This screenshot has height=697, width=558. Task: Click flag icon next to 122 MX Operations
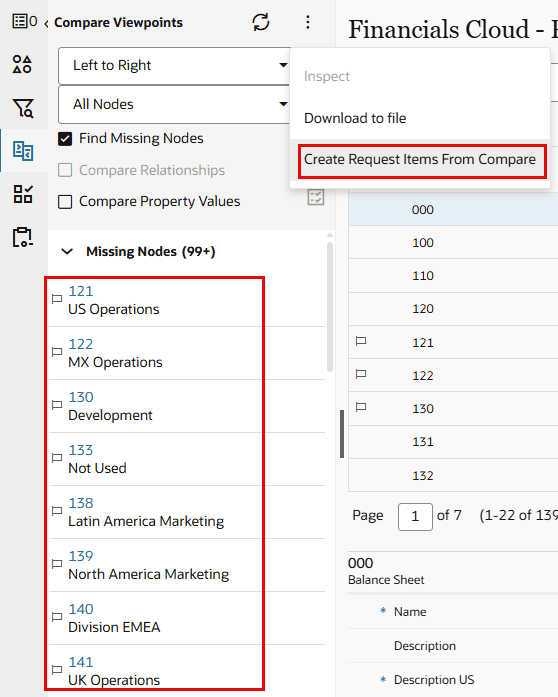pyautogui.click(x=57, y=352)
